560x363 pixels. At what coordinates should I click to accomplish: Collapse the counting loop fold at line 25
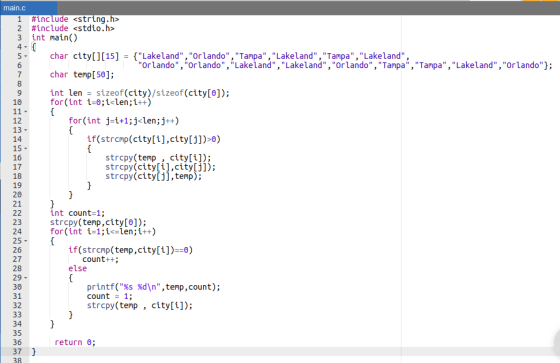click(x=25, y=241)
